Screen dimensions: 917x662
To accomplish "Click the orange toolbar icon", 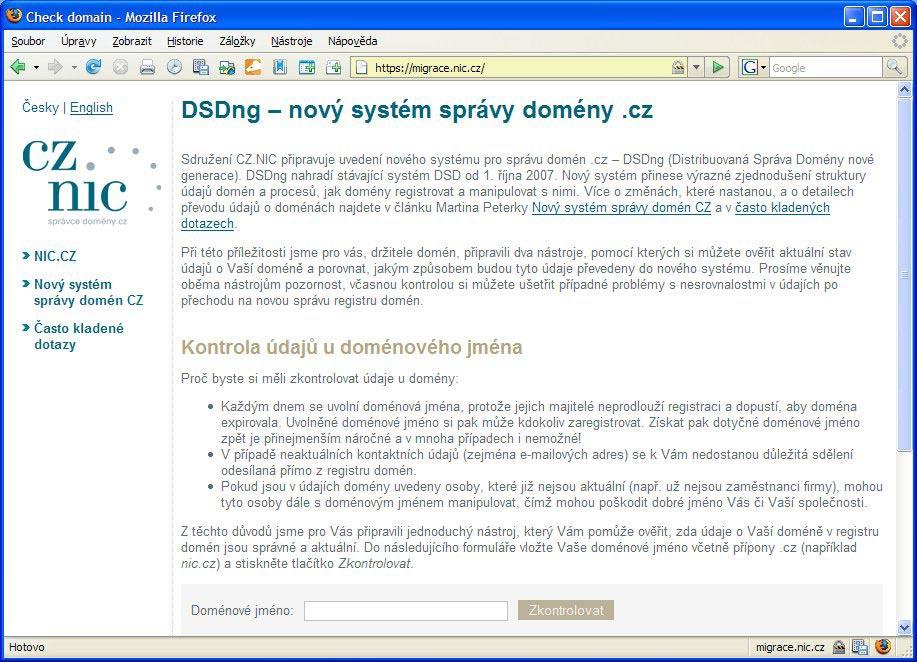I will [x=253, y=67].
